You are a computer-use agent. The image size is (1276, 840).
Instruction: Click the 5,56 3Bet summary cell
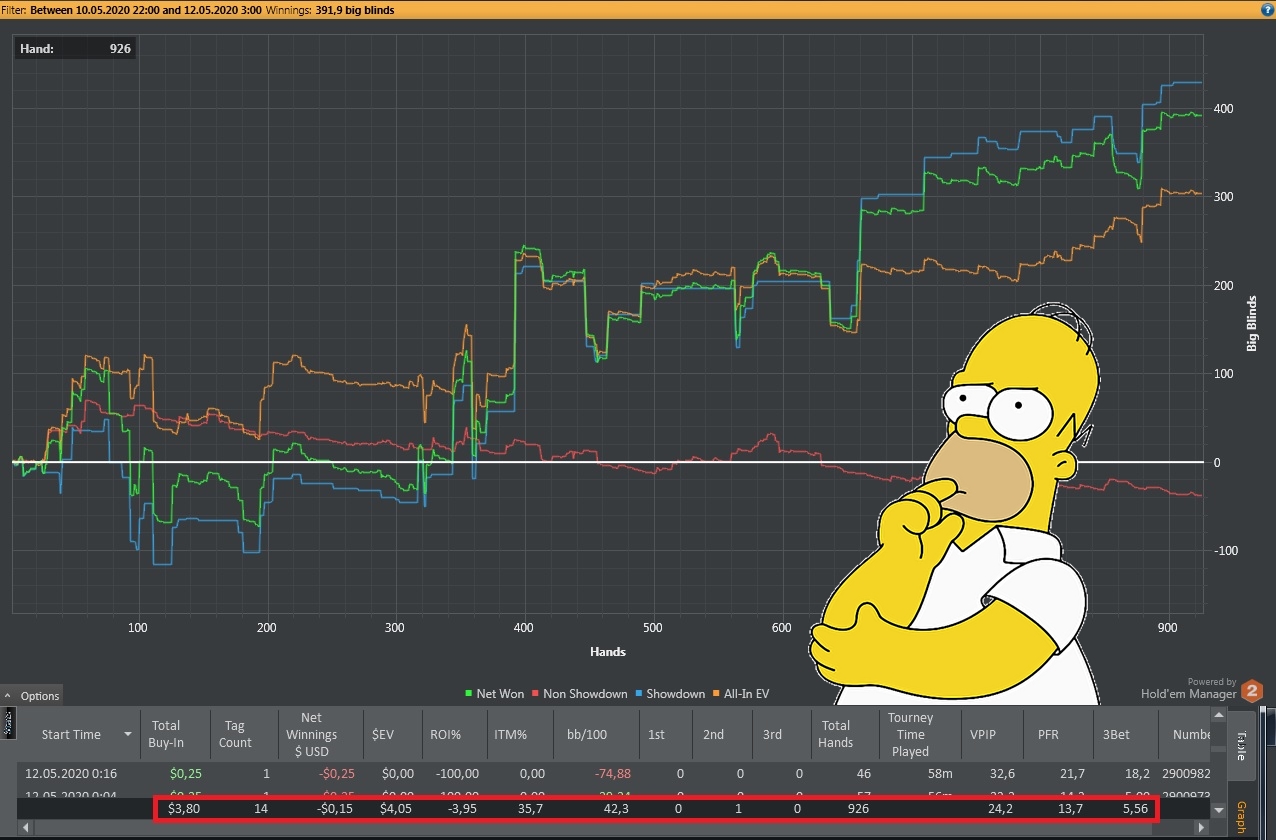[1136, 808]
